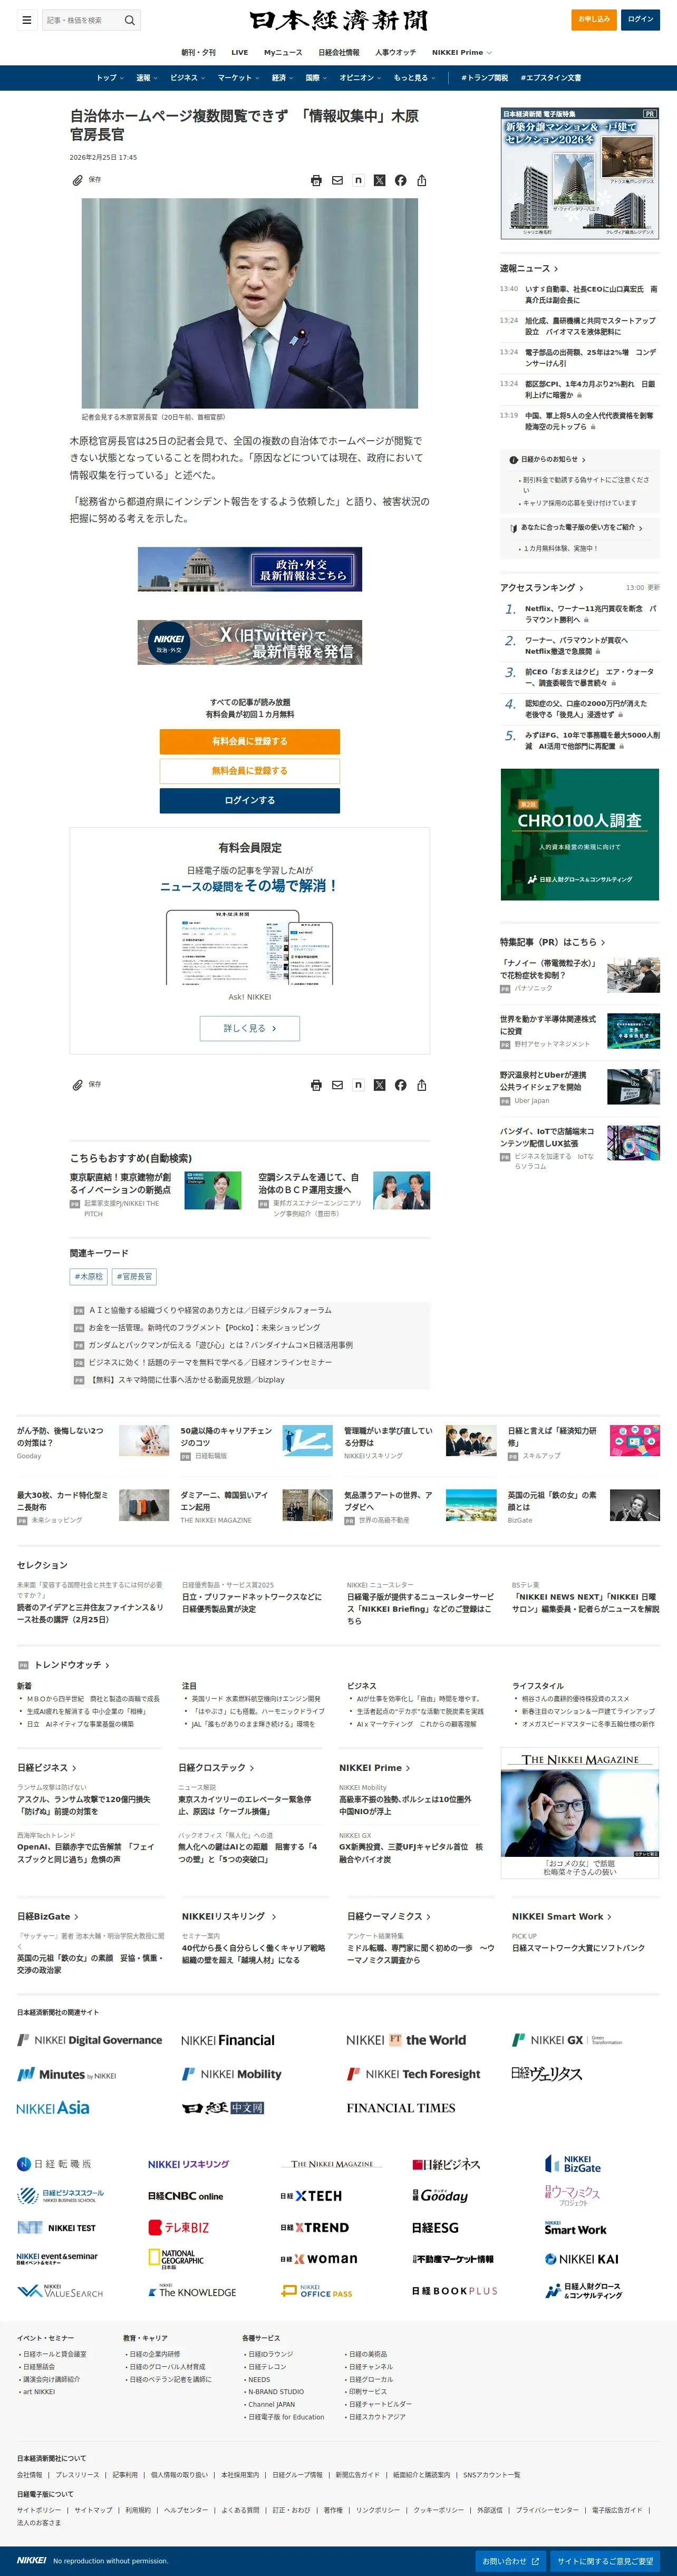
Task: Click the press conference article photo
Action: [250, 303]
